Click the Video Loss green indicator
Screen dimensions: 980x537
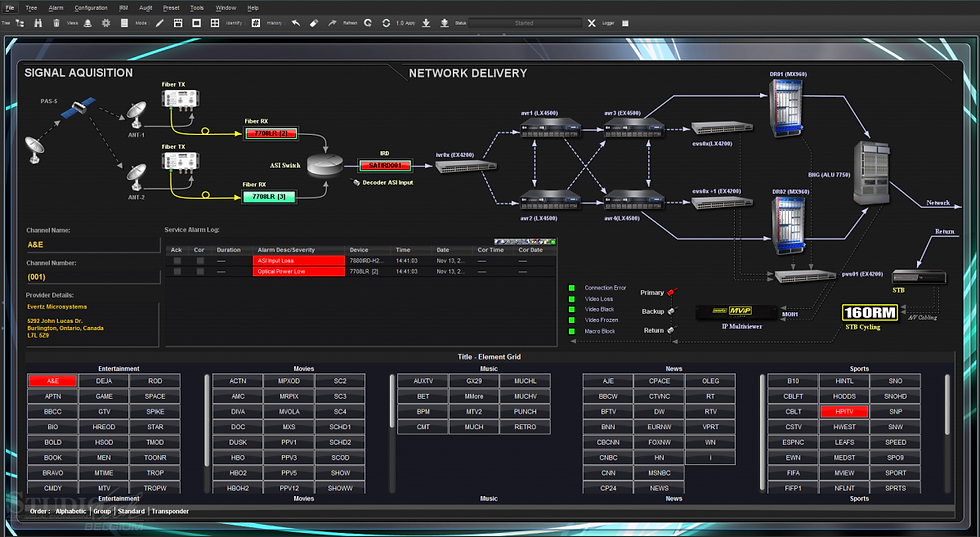click(x=572, y=299)
